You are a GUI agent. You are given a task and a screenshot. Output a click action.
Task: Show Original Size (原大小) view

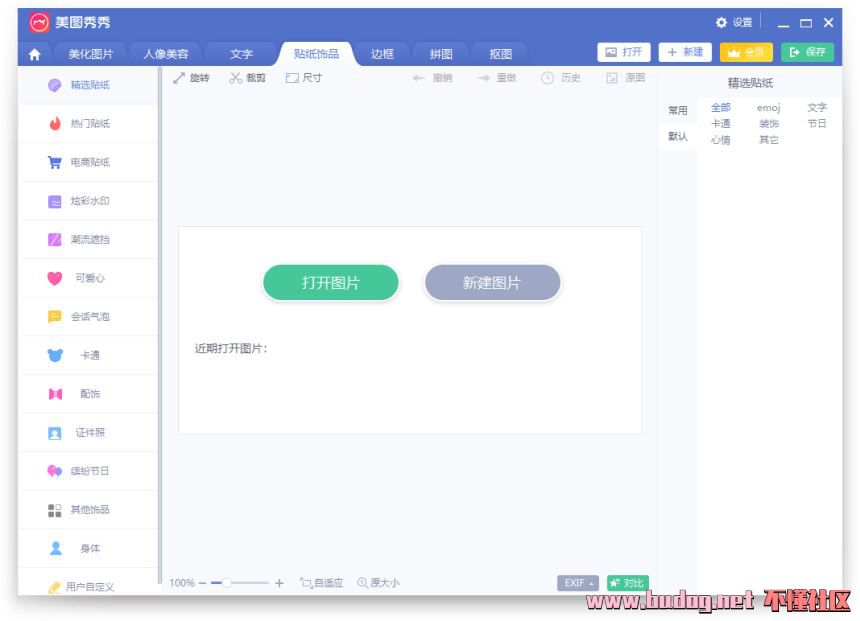pyautogui.click(x=378, y=583)
